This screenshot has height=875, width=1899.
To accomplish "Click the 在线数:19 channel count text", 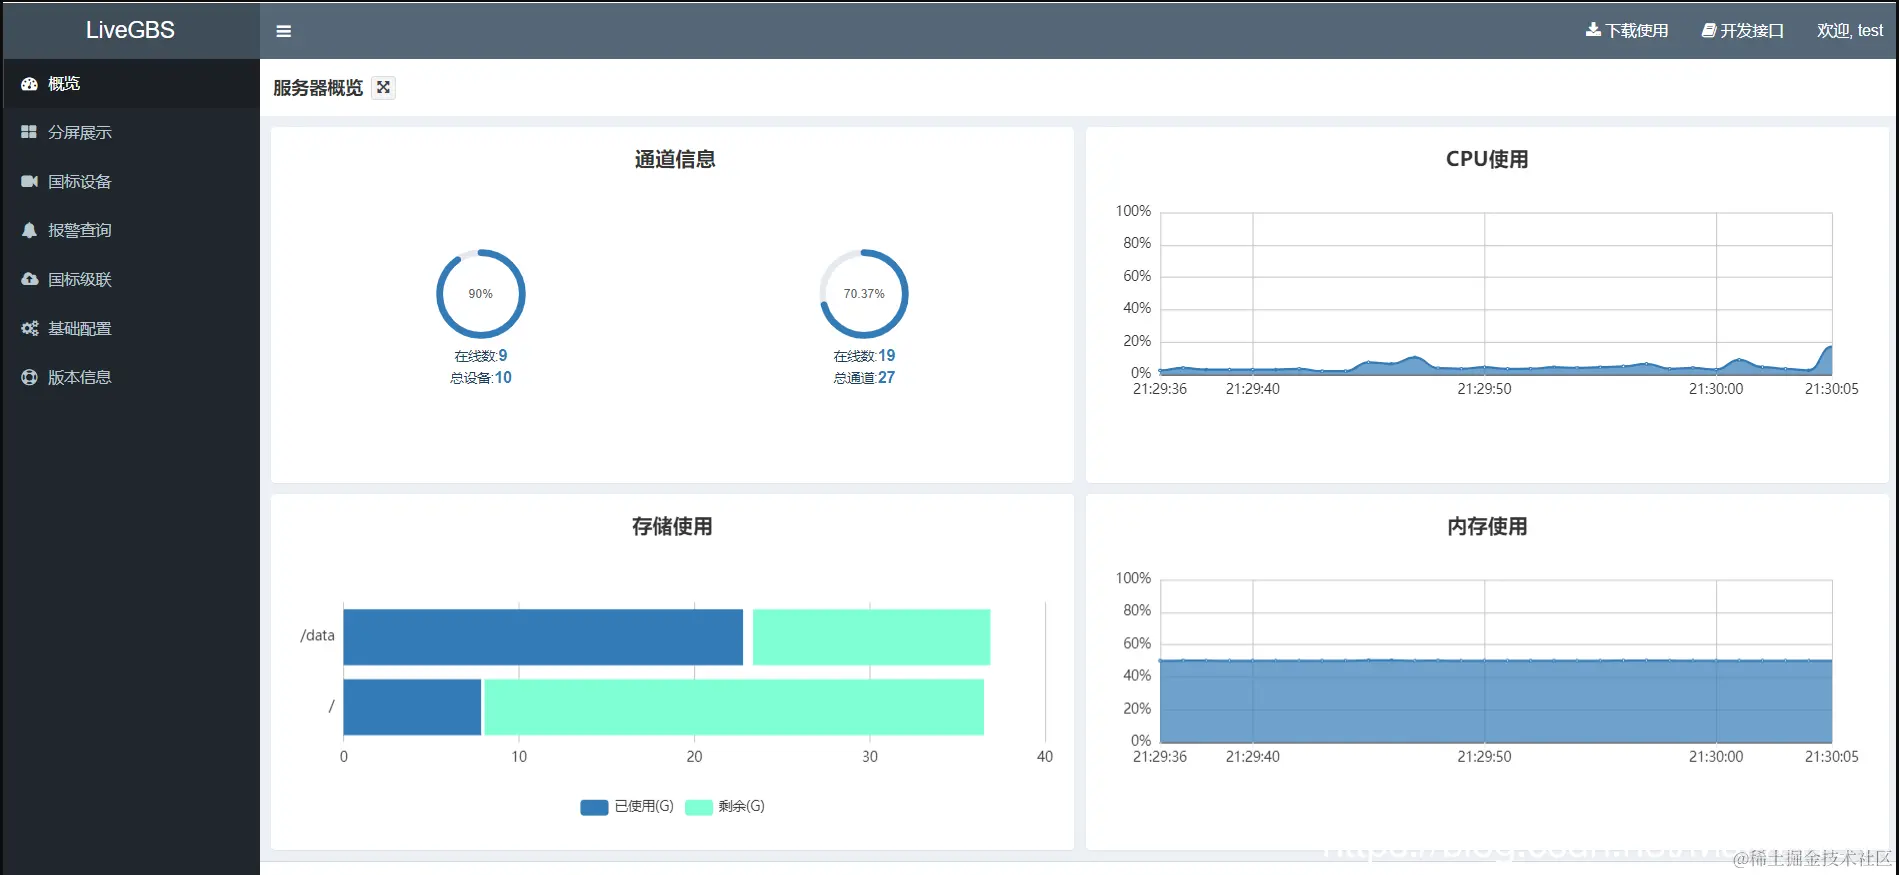I will [x=864, y=356].
